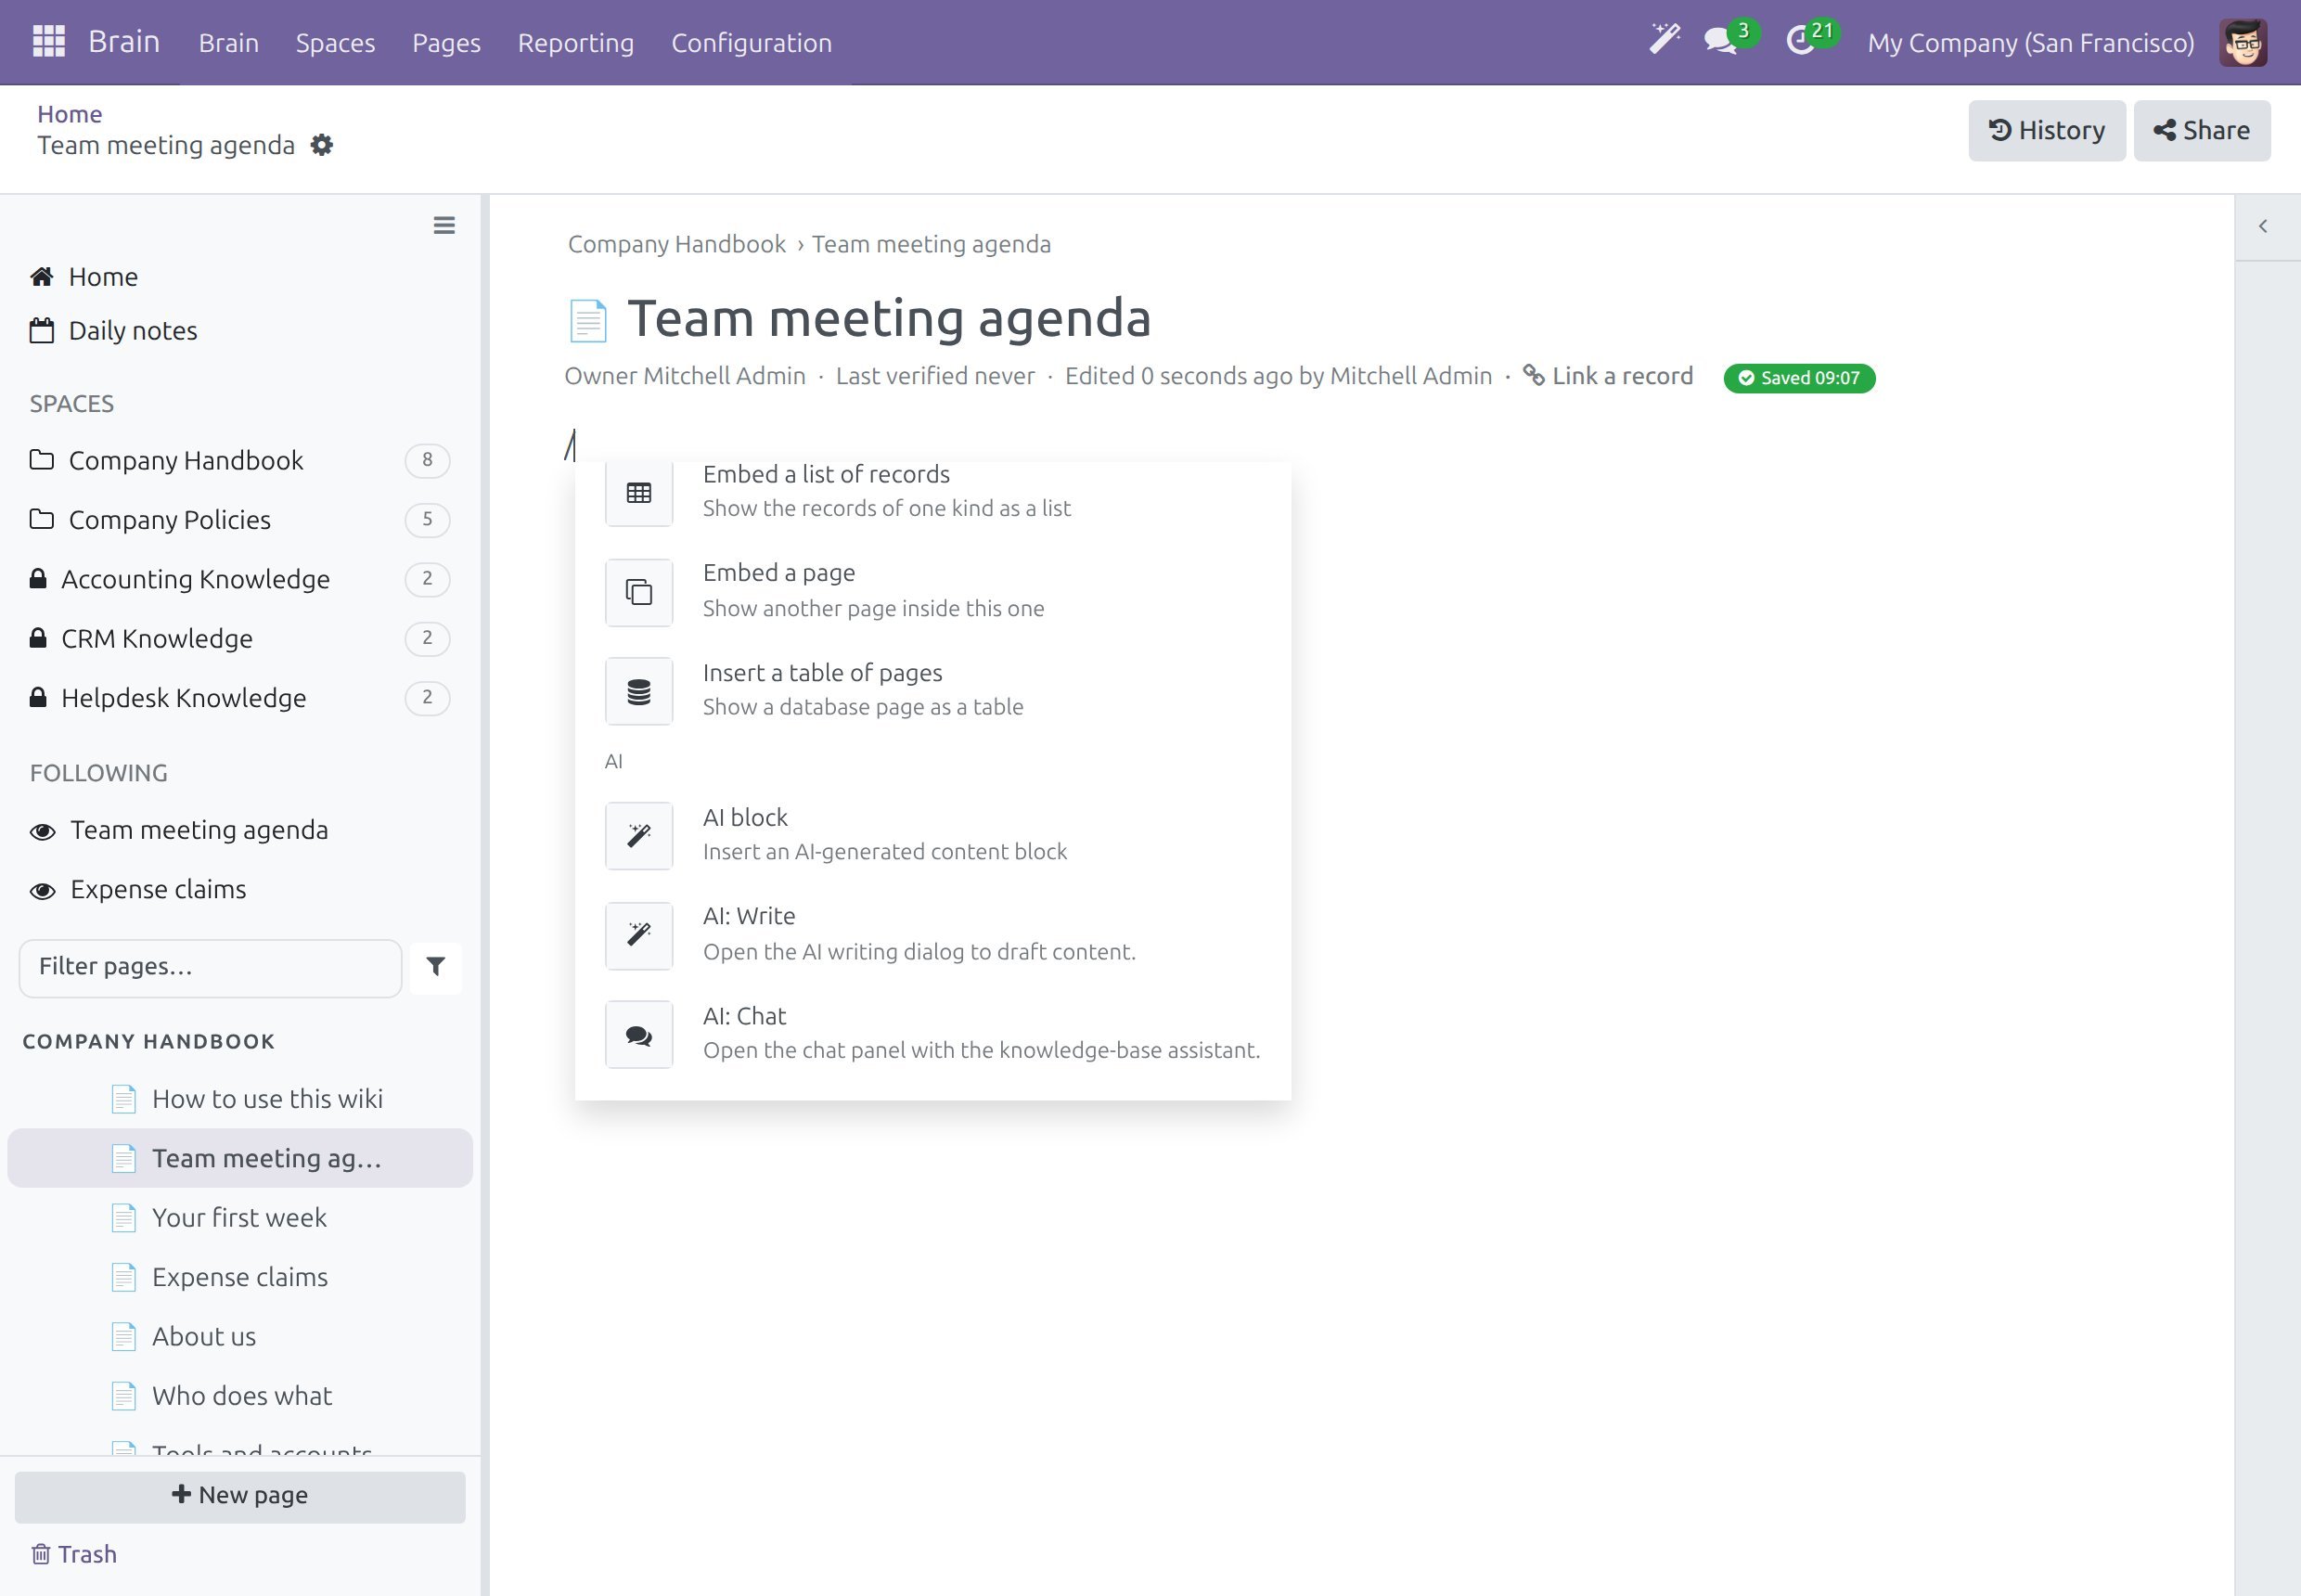Click the Share button
2301x1596 pixels.
coord(2202,130)
